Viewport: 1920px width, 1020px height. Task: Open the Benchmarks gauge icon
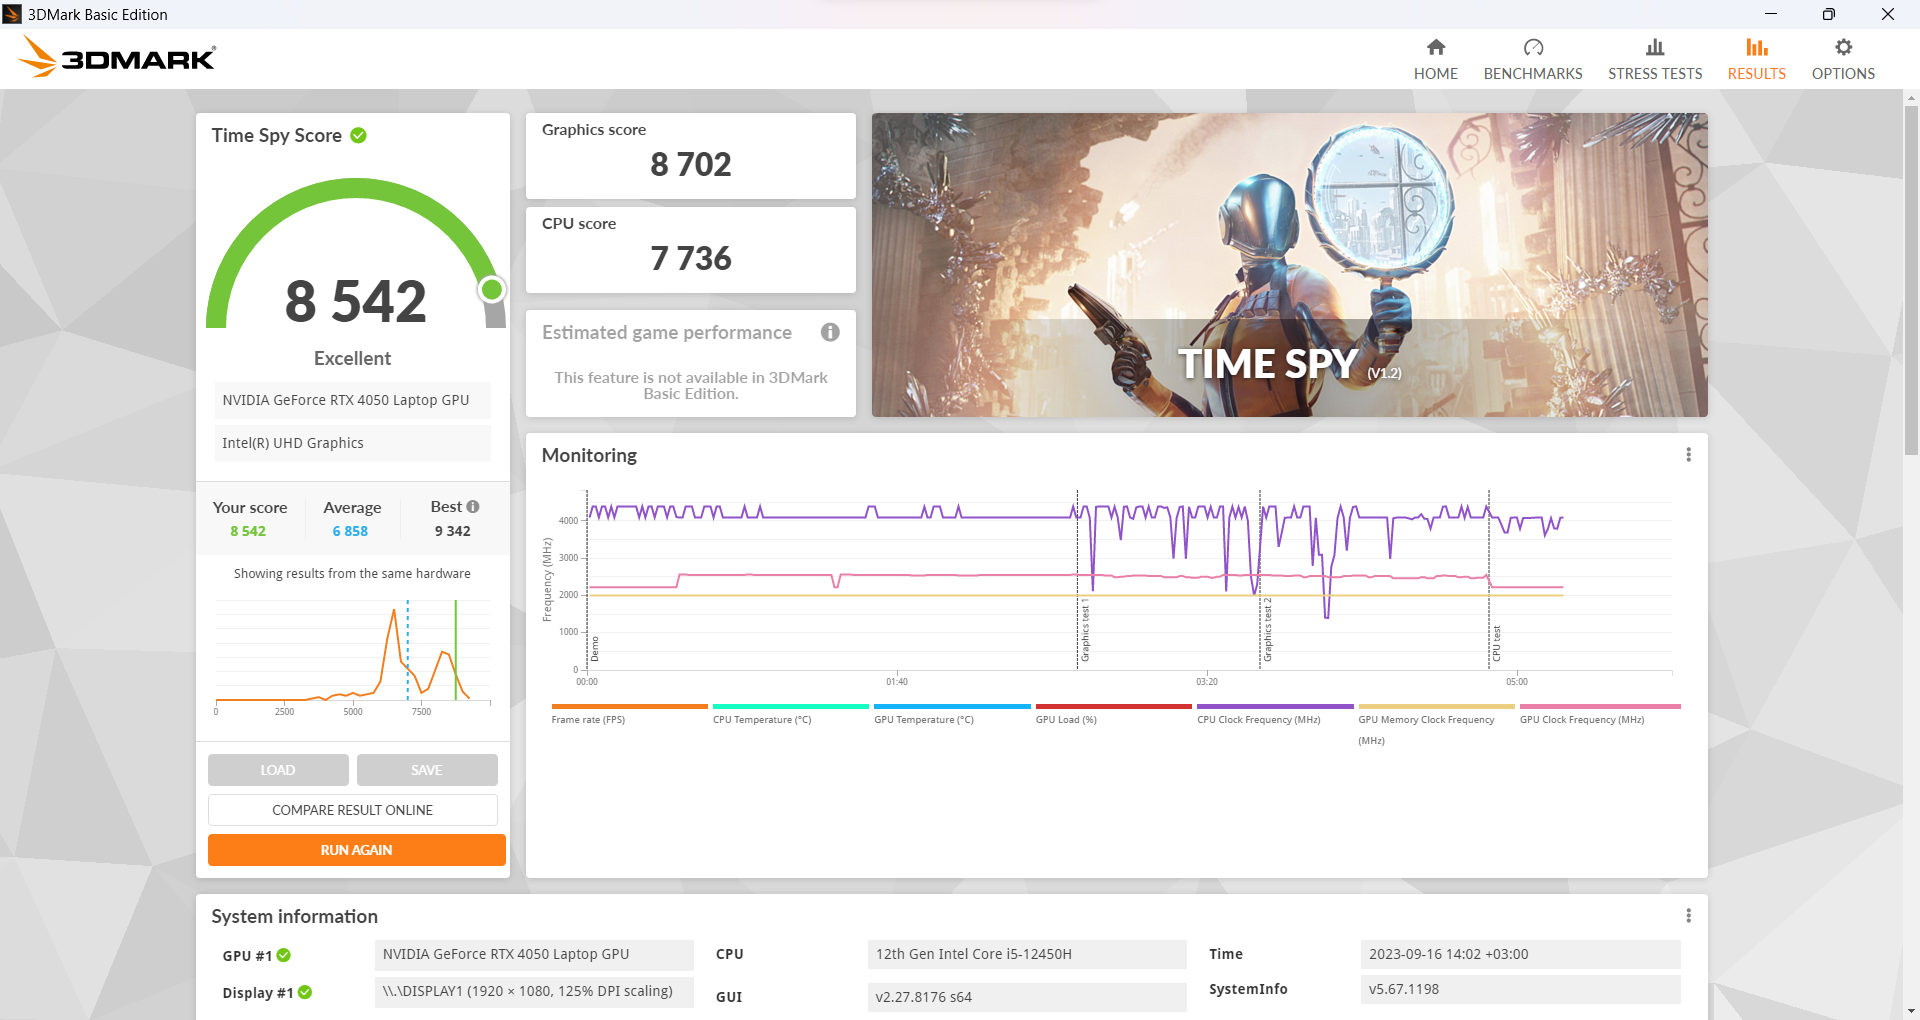1533,47
